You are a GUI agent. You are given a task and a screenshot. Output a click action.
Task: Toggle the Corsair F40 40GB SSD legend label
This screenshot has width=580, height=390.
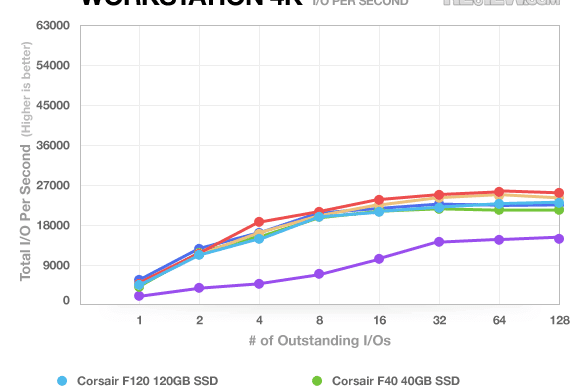click(396, 381)
